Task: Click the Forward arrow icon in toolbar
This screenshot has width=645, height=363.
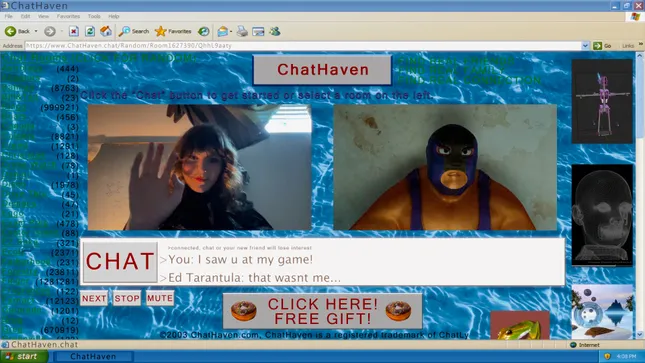Action: tap(50, 31)
